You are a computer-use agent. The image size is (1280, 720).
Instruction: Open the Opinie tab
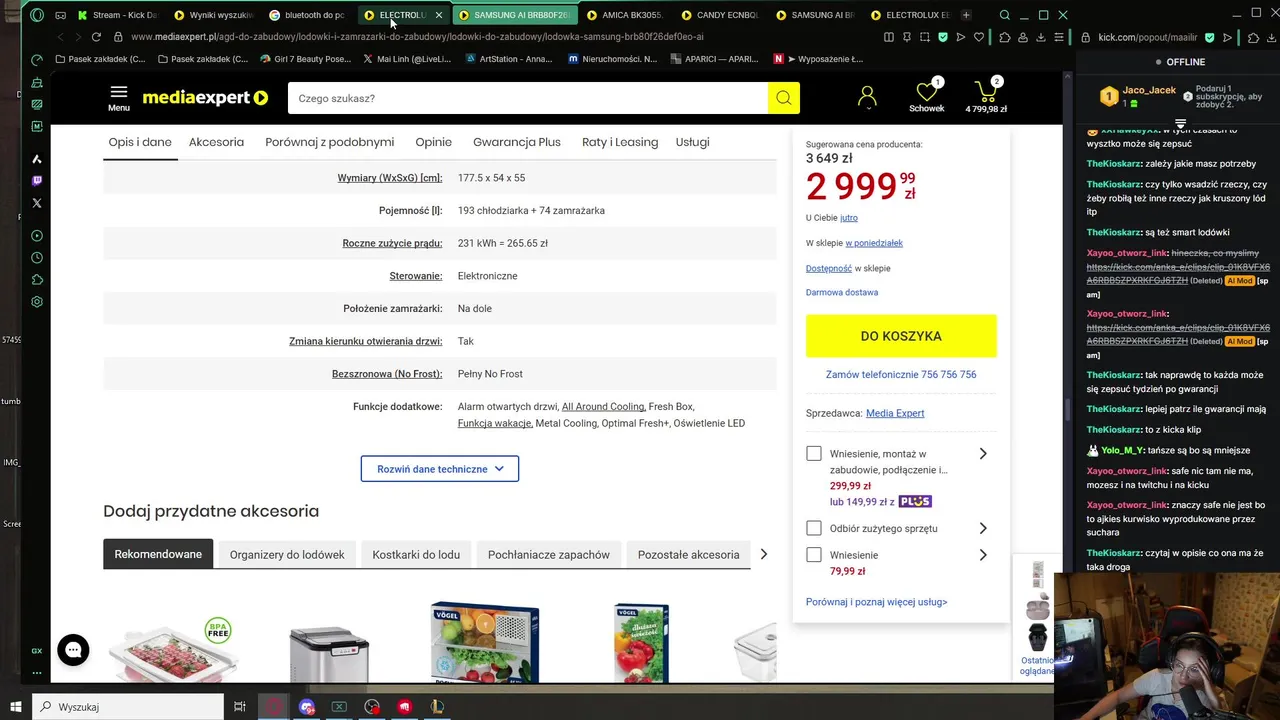pos(434,142)
